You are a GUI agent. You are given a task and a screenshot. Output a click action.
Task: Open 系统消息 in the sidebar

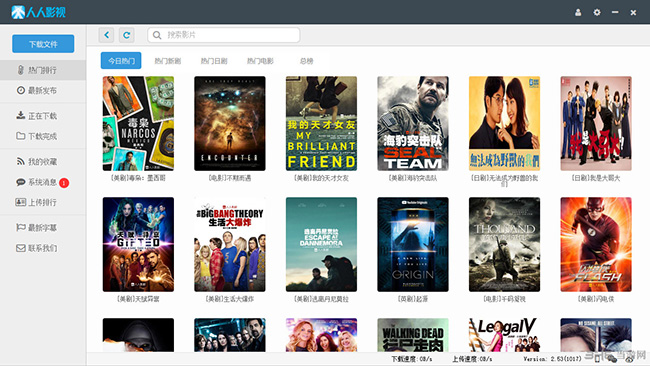click(x=43, y=182)
